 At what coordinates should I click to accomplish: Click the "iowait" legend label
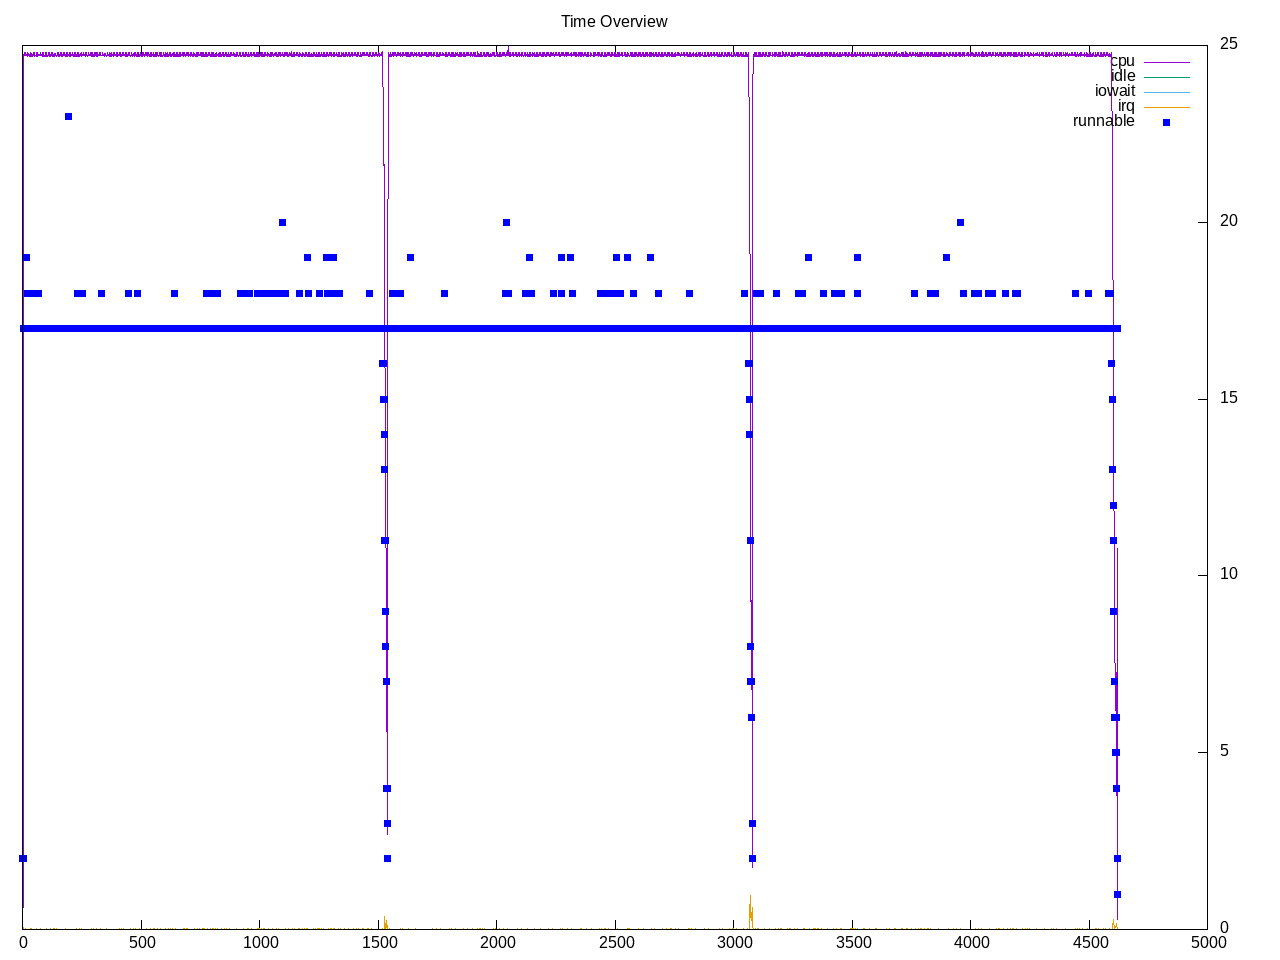click(1114, 91)
